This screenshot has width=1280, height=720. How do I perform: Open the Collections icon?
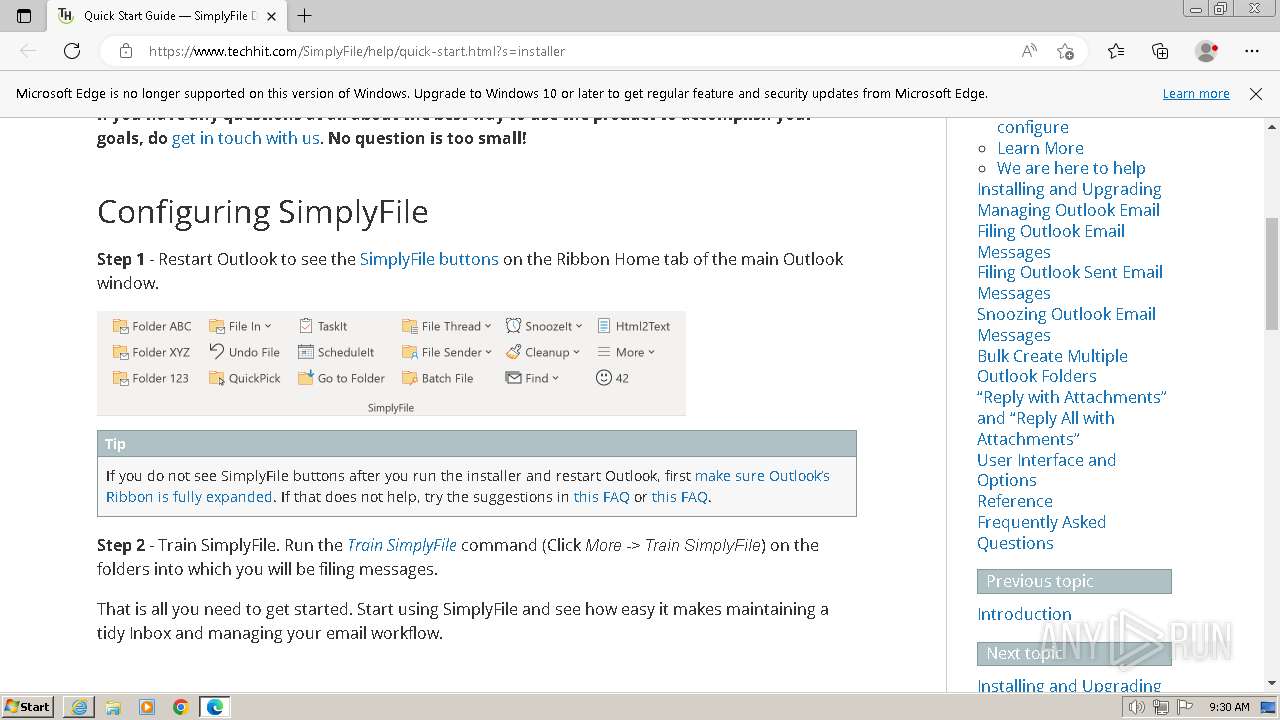click(x=1160, y=51)
